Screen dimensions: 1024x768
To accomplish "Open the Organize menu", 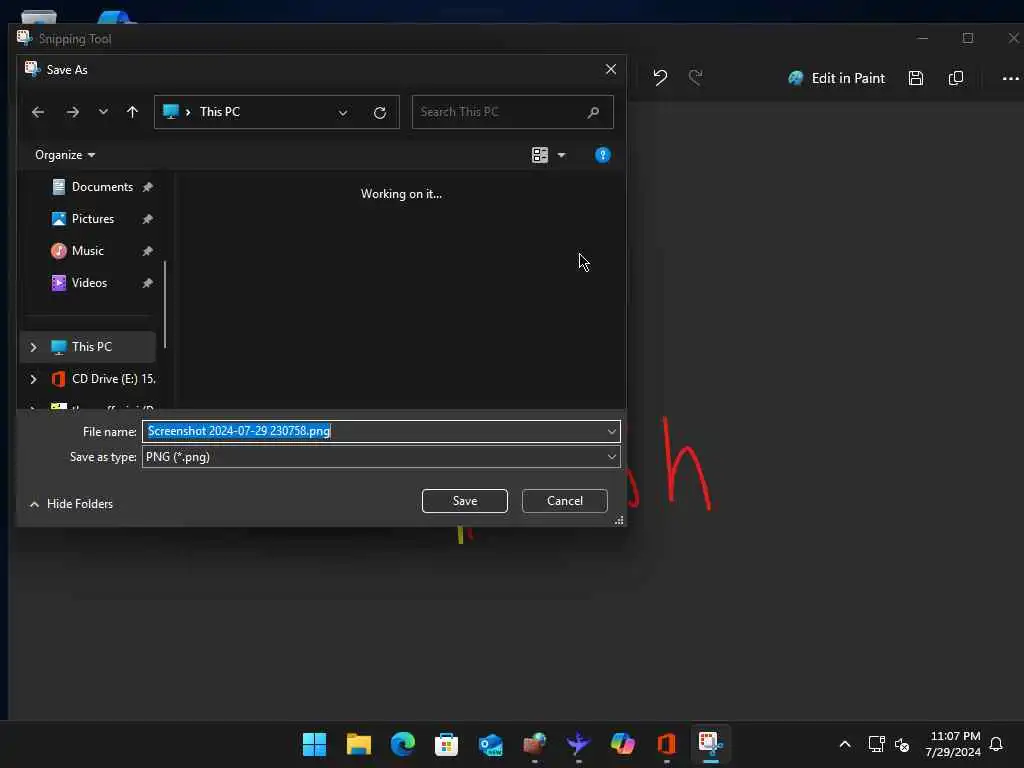I will 65,155.
